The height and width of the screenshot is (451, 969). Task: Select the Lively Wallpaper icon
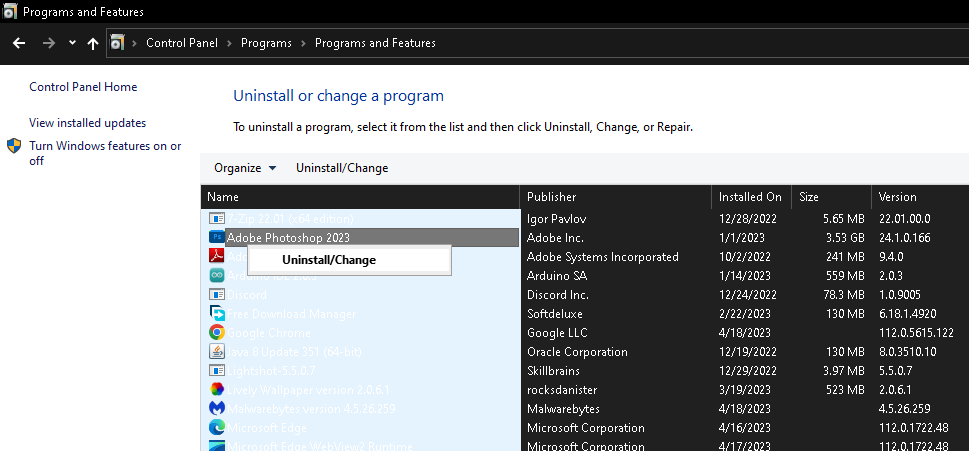click(216, 390)
